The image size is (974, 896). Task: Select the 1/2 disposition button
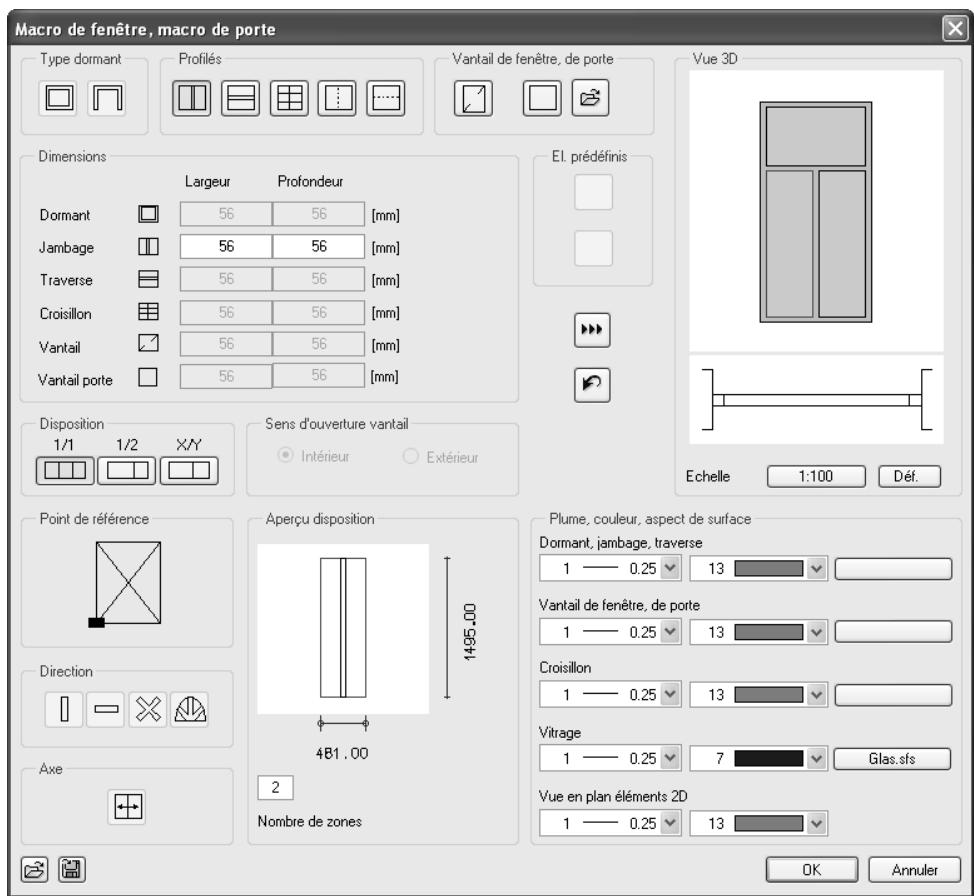click(127, 470)
